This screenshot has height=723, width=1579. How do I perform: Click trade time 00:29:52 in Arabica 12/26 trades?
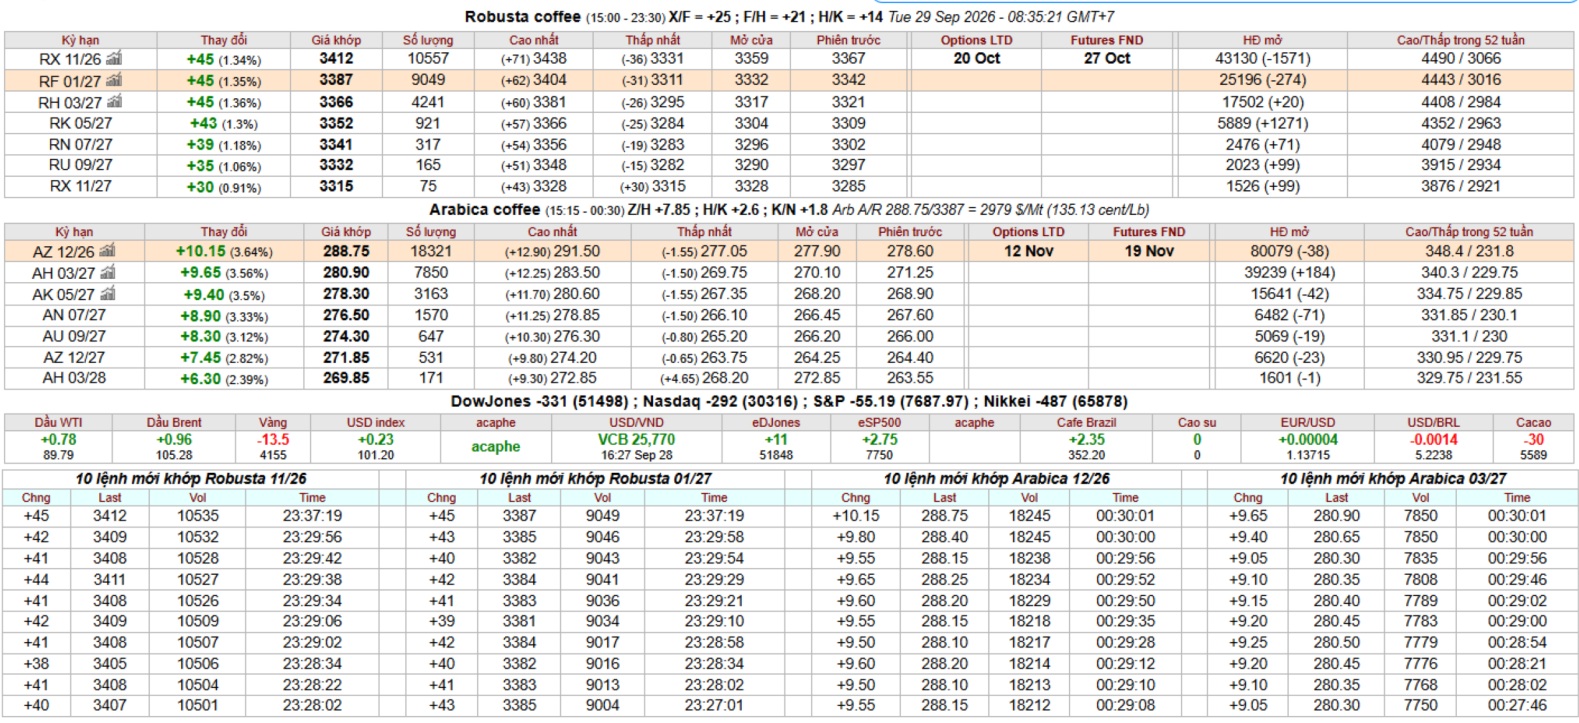click(x=1125, y=579)
